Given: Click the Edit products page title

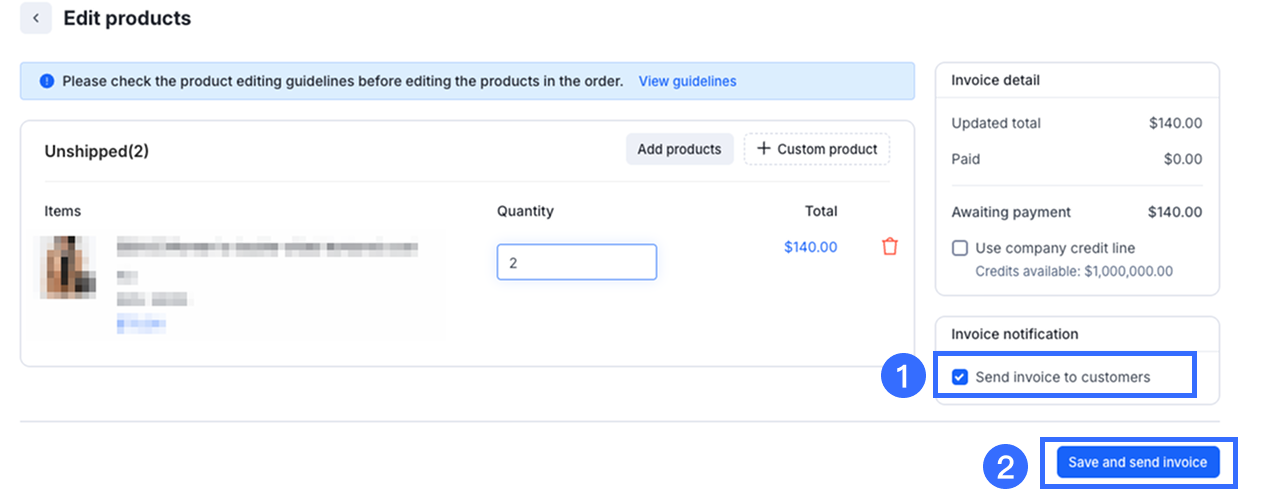Looking at the screenshot, I should [x=127, y=18].
